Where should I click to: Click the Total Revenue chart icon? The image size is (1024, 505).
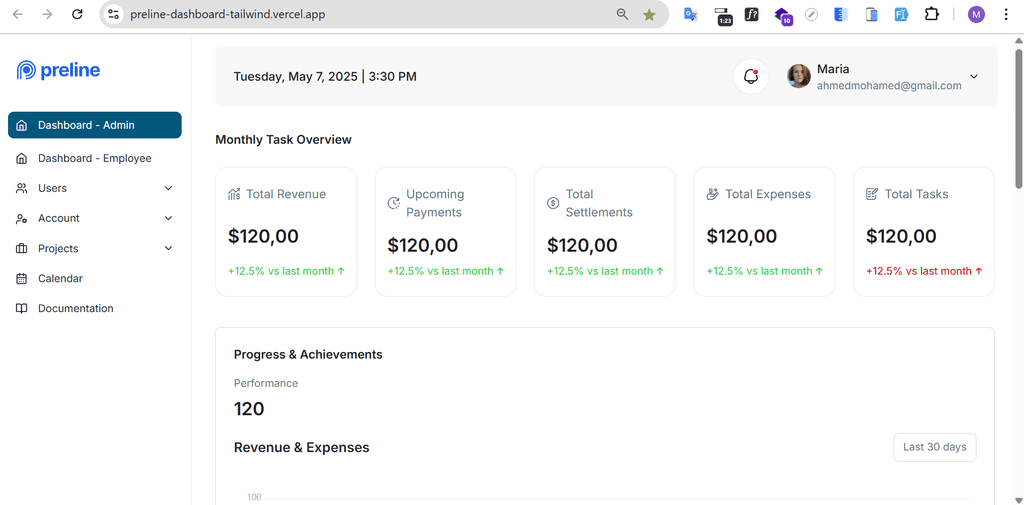click(x=234, y=194)
